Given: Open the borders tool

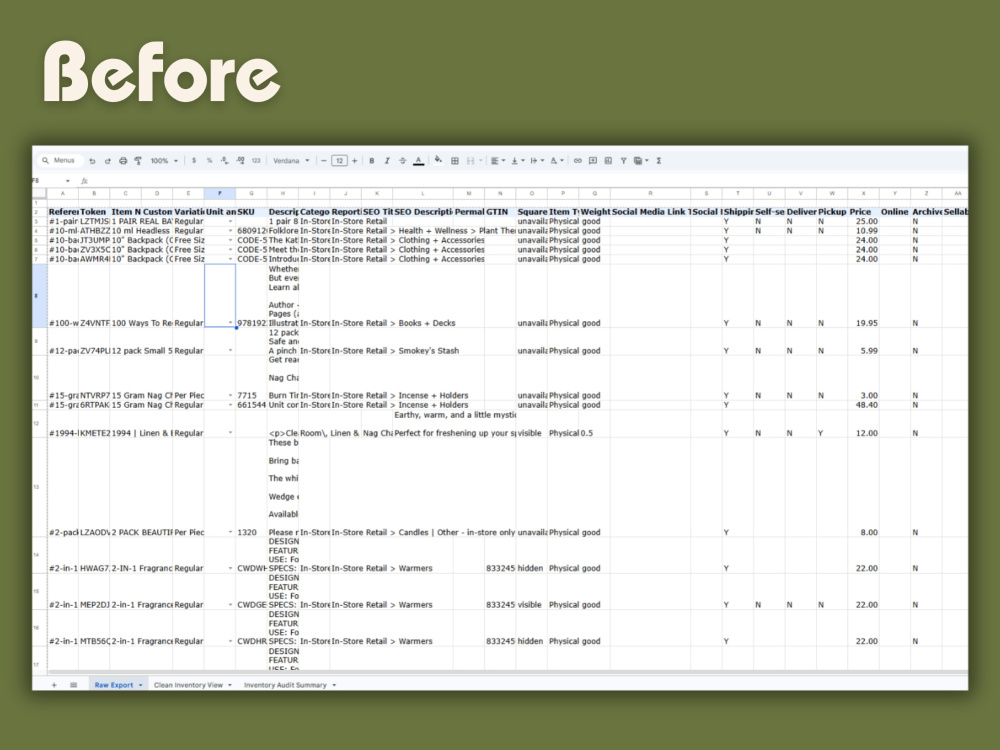Looking at the screenshot, I should click(455, 161).
